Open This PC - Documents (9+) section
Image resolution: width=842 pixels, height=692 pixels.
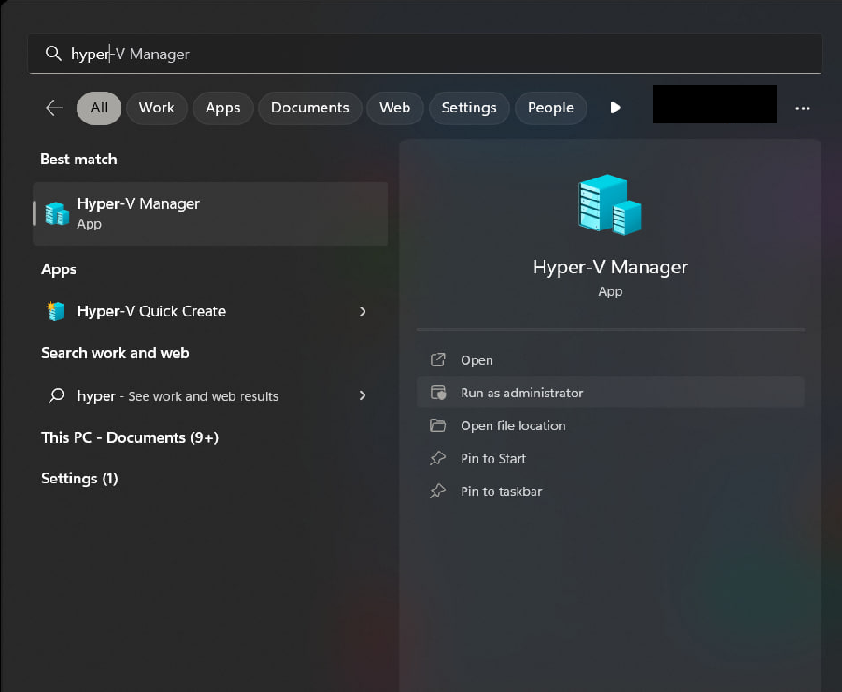point(130,438)
